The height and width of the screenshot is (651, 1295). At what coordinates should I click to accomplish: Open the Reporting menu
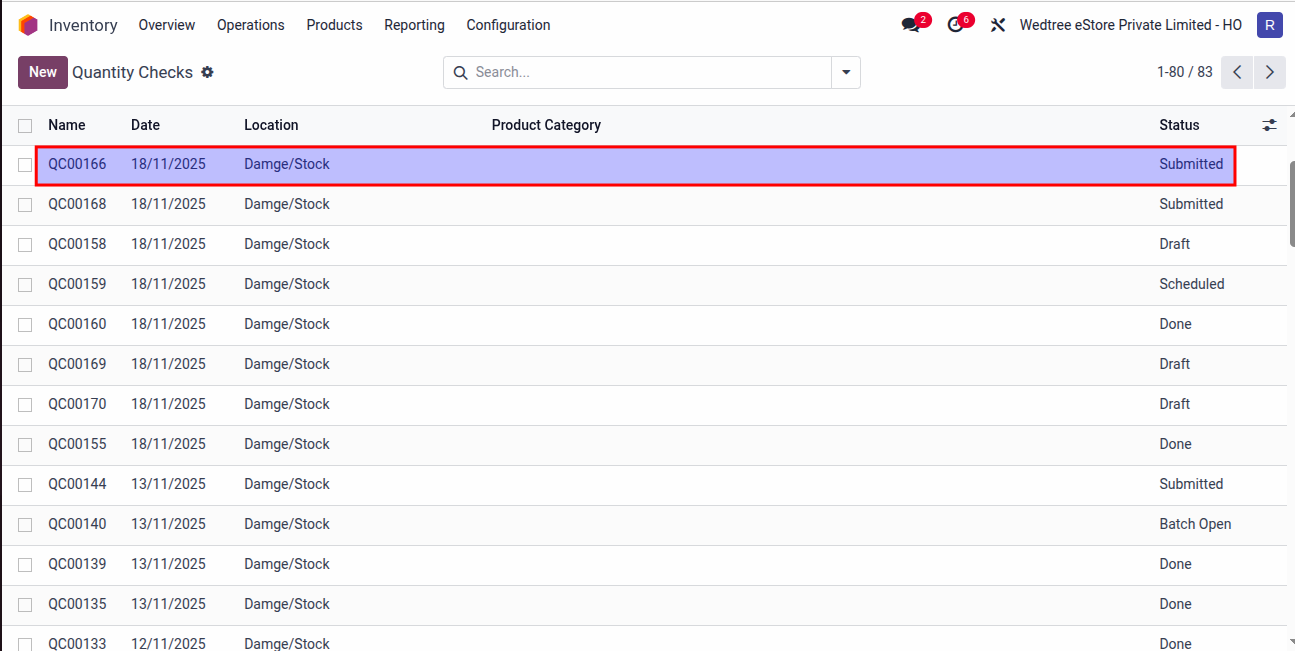(414, 25)
